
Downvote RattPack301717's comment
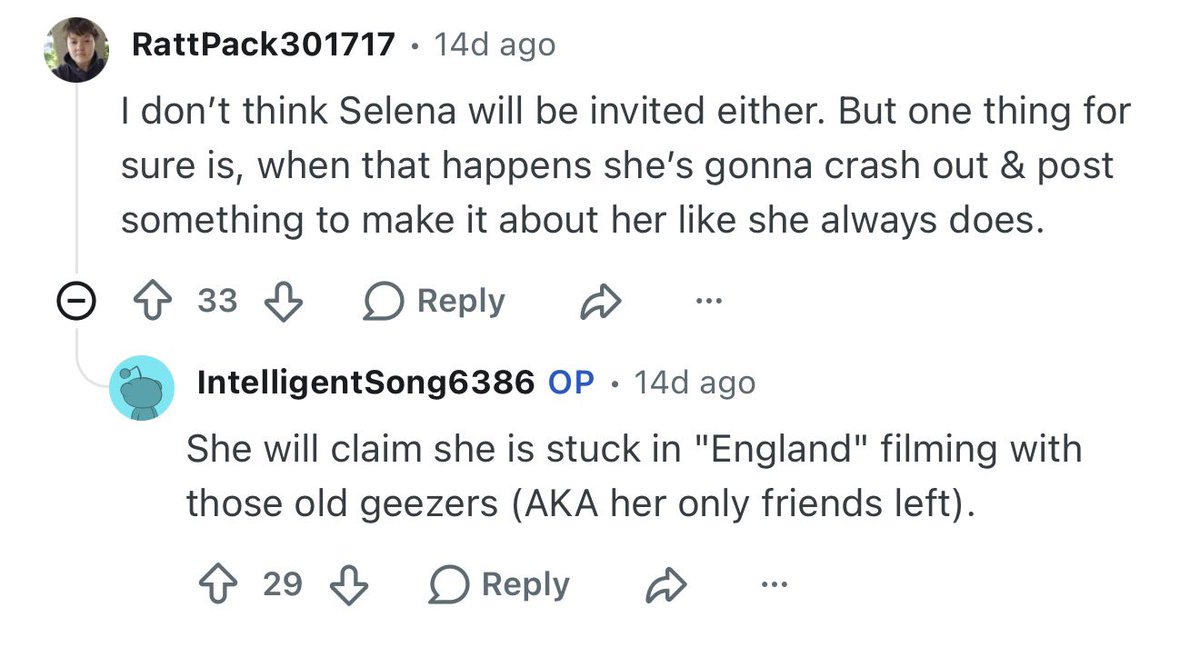pos(286,301)
